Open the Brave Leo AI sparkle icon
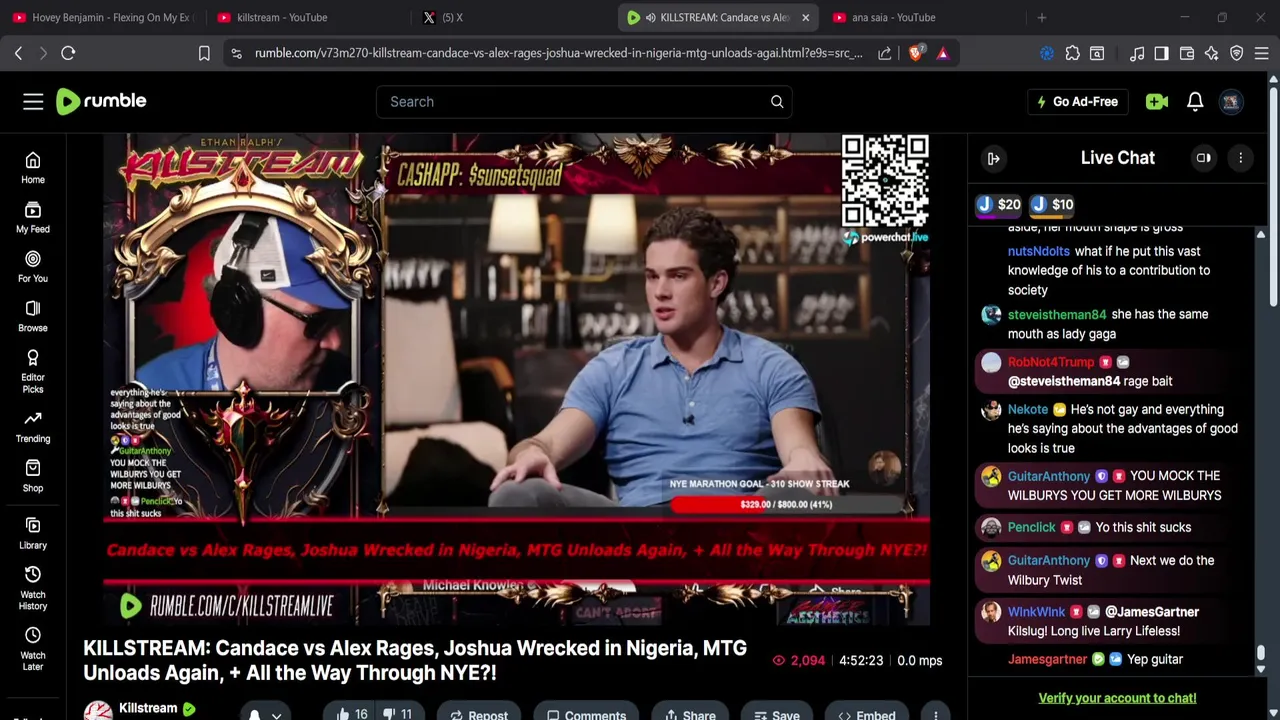This screenshot has height=720, width=1280. tap(1211, 53)
